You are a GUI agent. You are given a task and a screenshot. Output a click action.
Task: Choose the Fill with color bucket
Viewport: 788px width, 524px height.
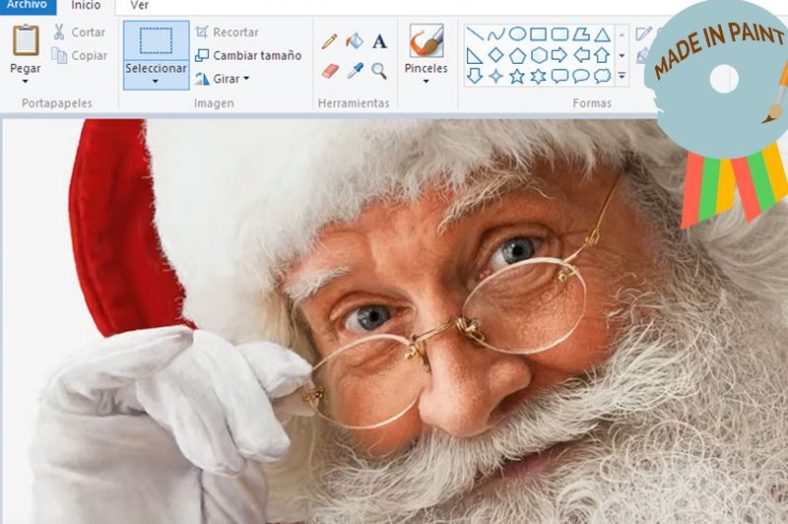354,41
